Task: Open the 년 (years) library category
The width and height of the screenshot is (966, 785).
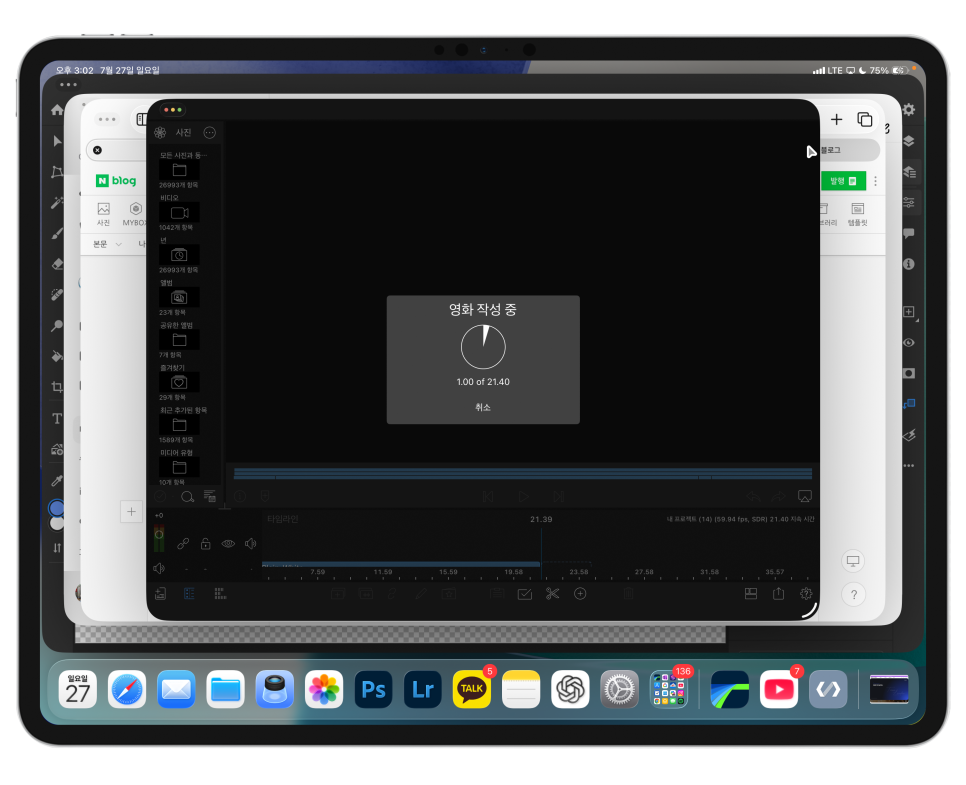Action: point(179,255)
